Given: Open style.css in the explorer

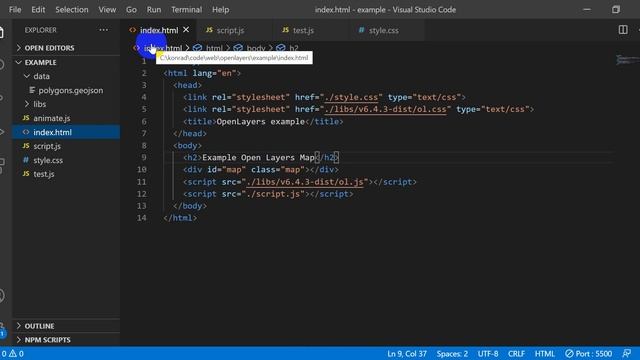Looking at the screenshot, I should [x=66, y=160].
